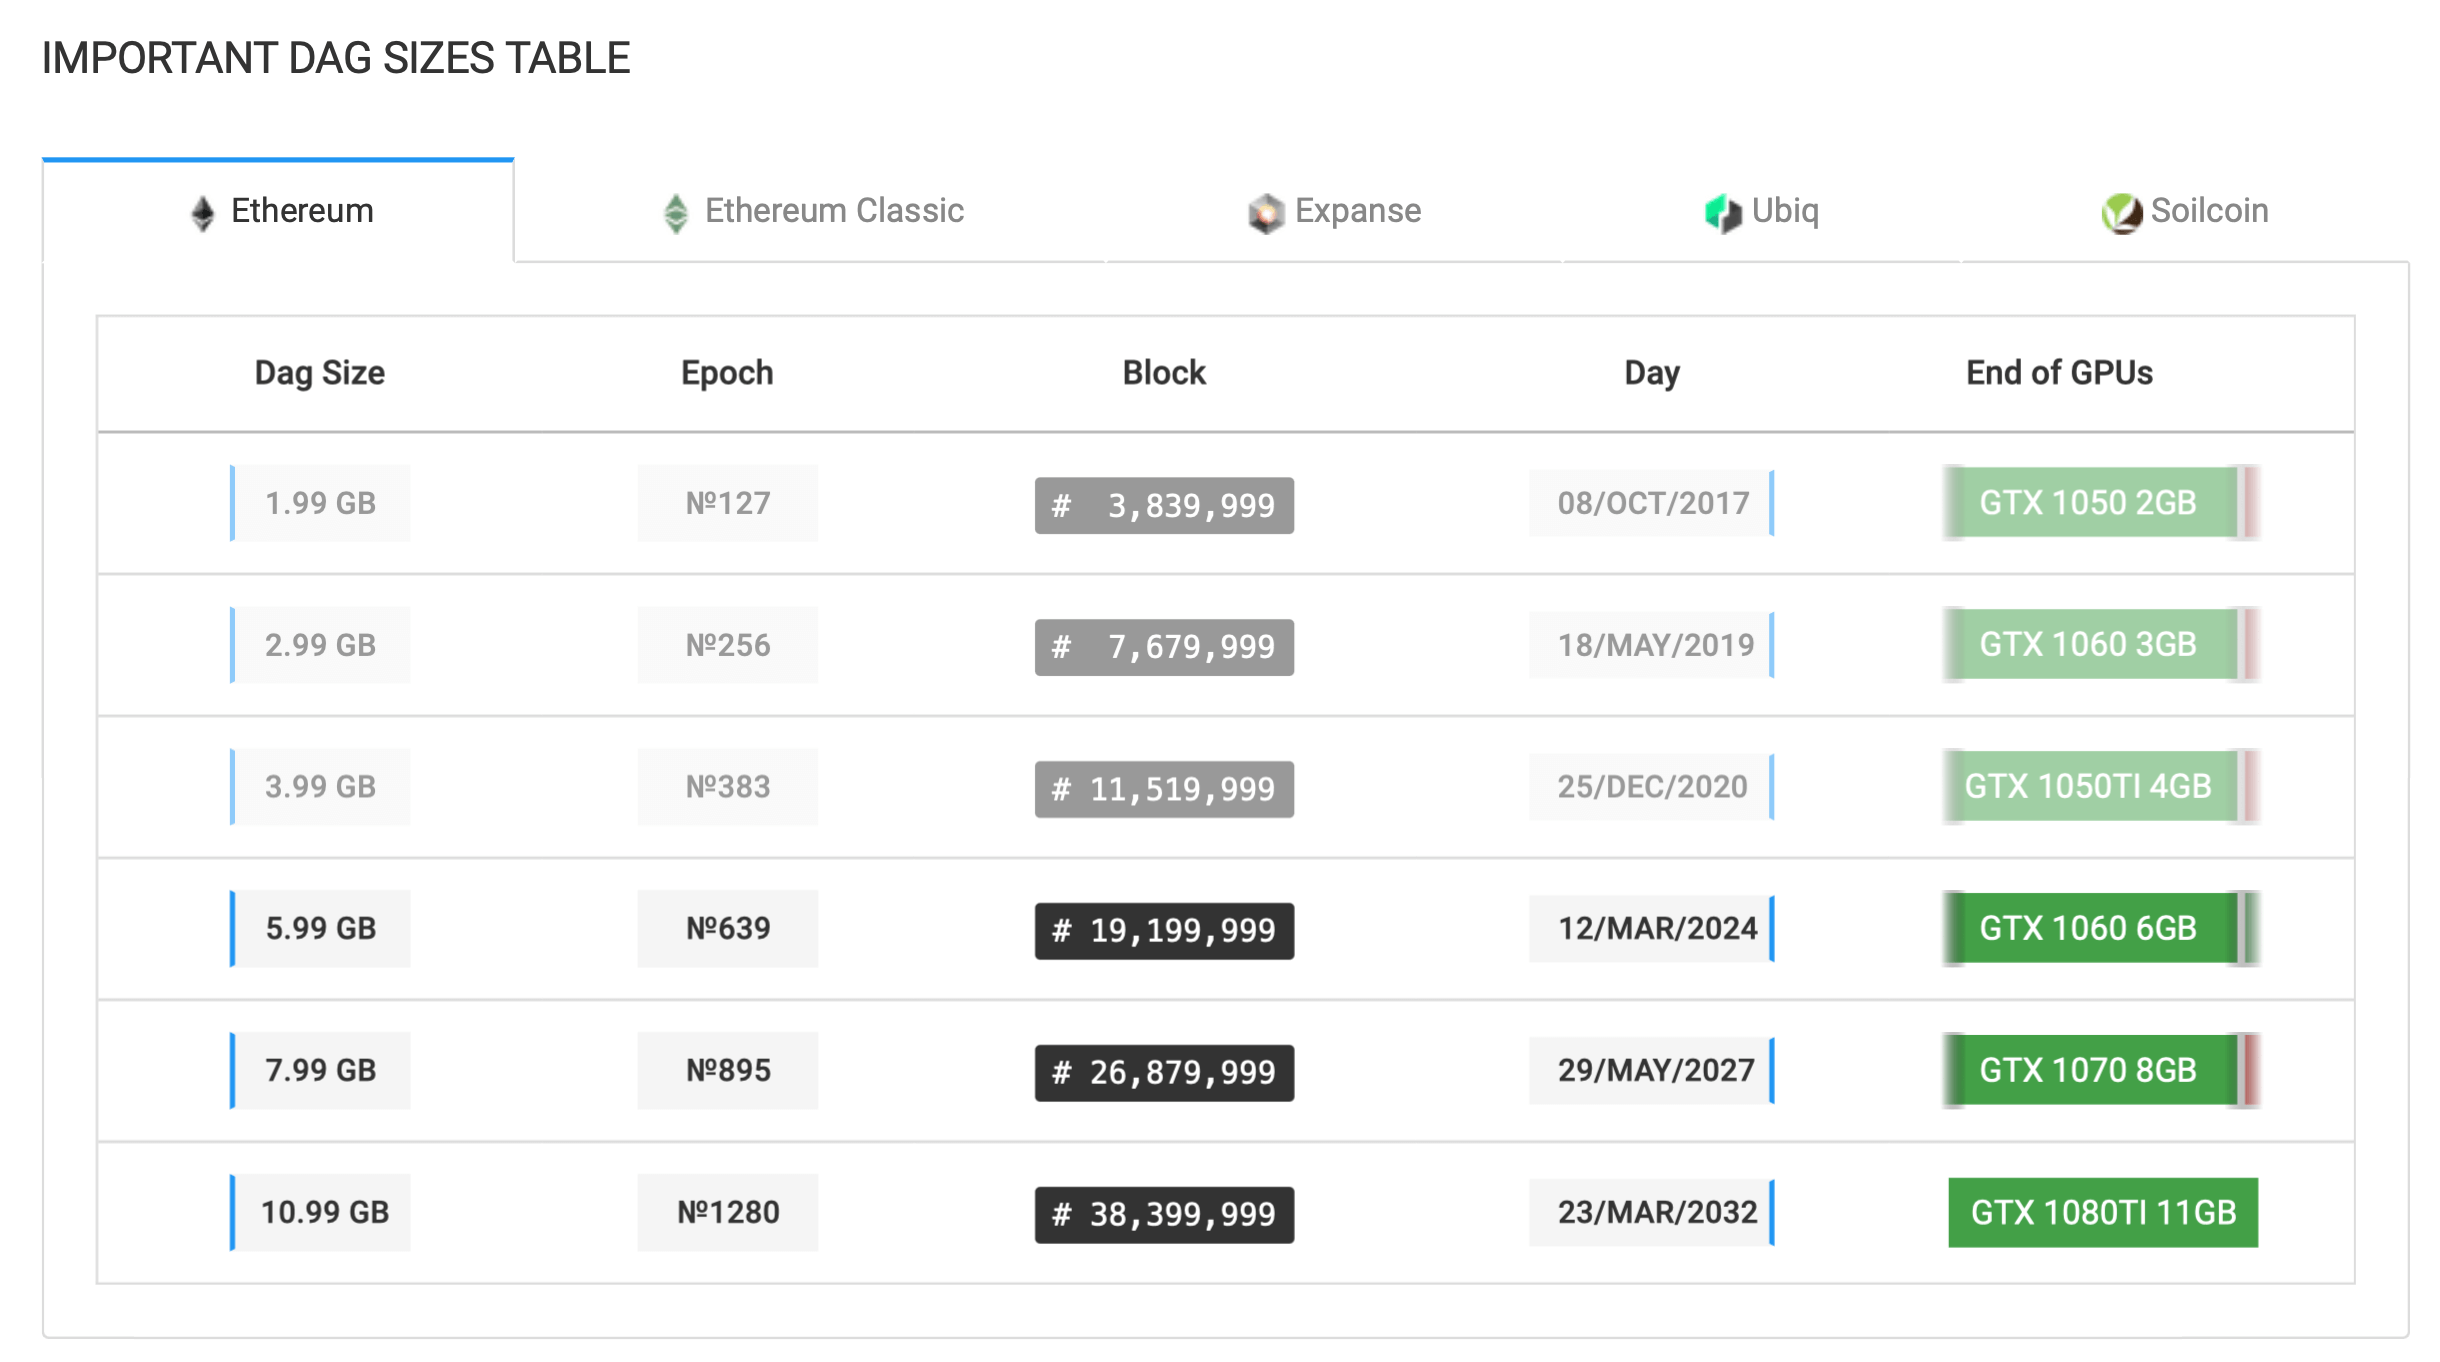Image resolution: width=2440 pixels, height=1362 pixels.
Task: Click the epoch №895 cell
Action: [728, 1070]
